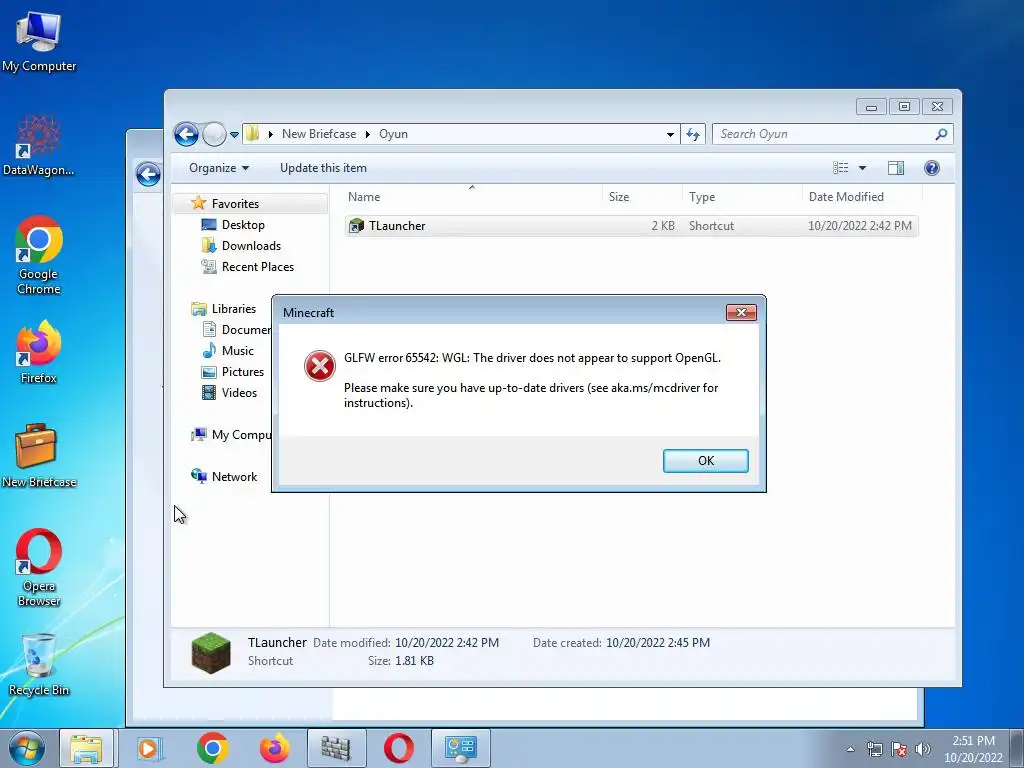
Task: Click the search magnifier icon
Action: 941,134
